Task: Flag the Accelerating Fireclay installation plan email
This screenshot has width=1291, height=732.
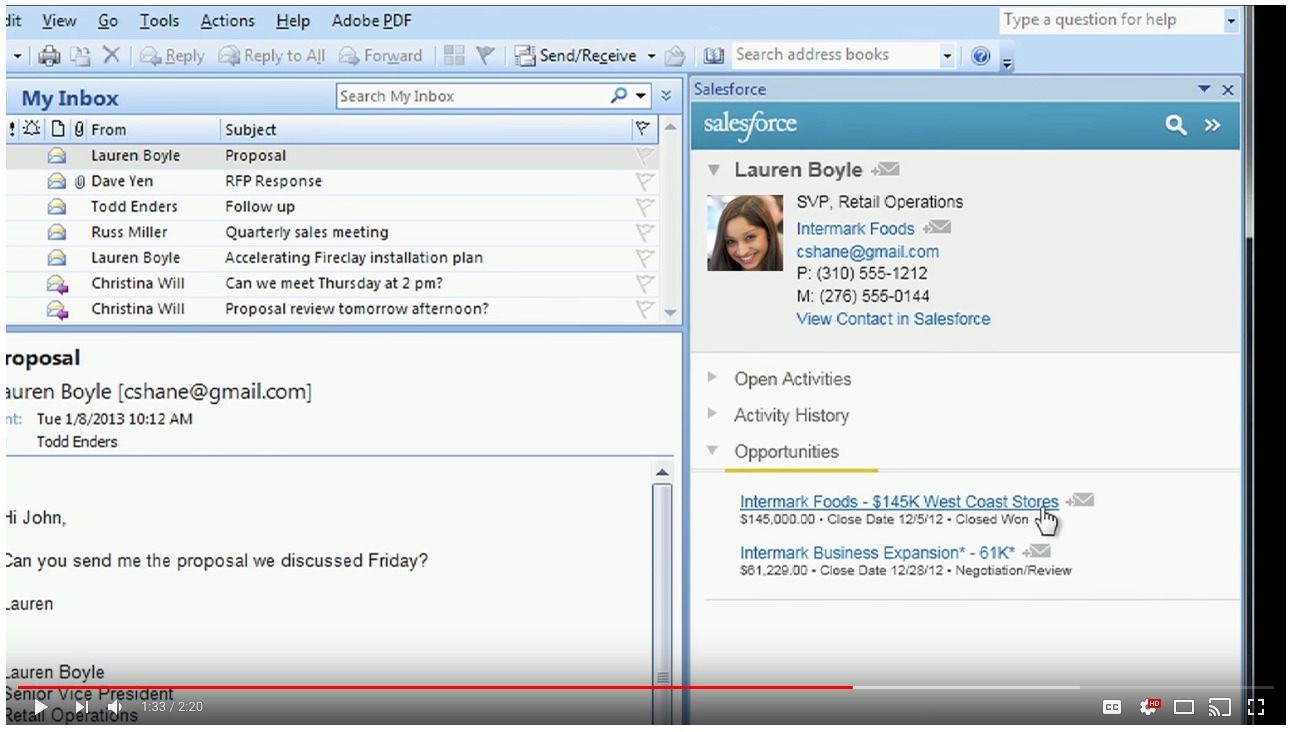Action: (x=646, y=258)
